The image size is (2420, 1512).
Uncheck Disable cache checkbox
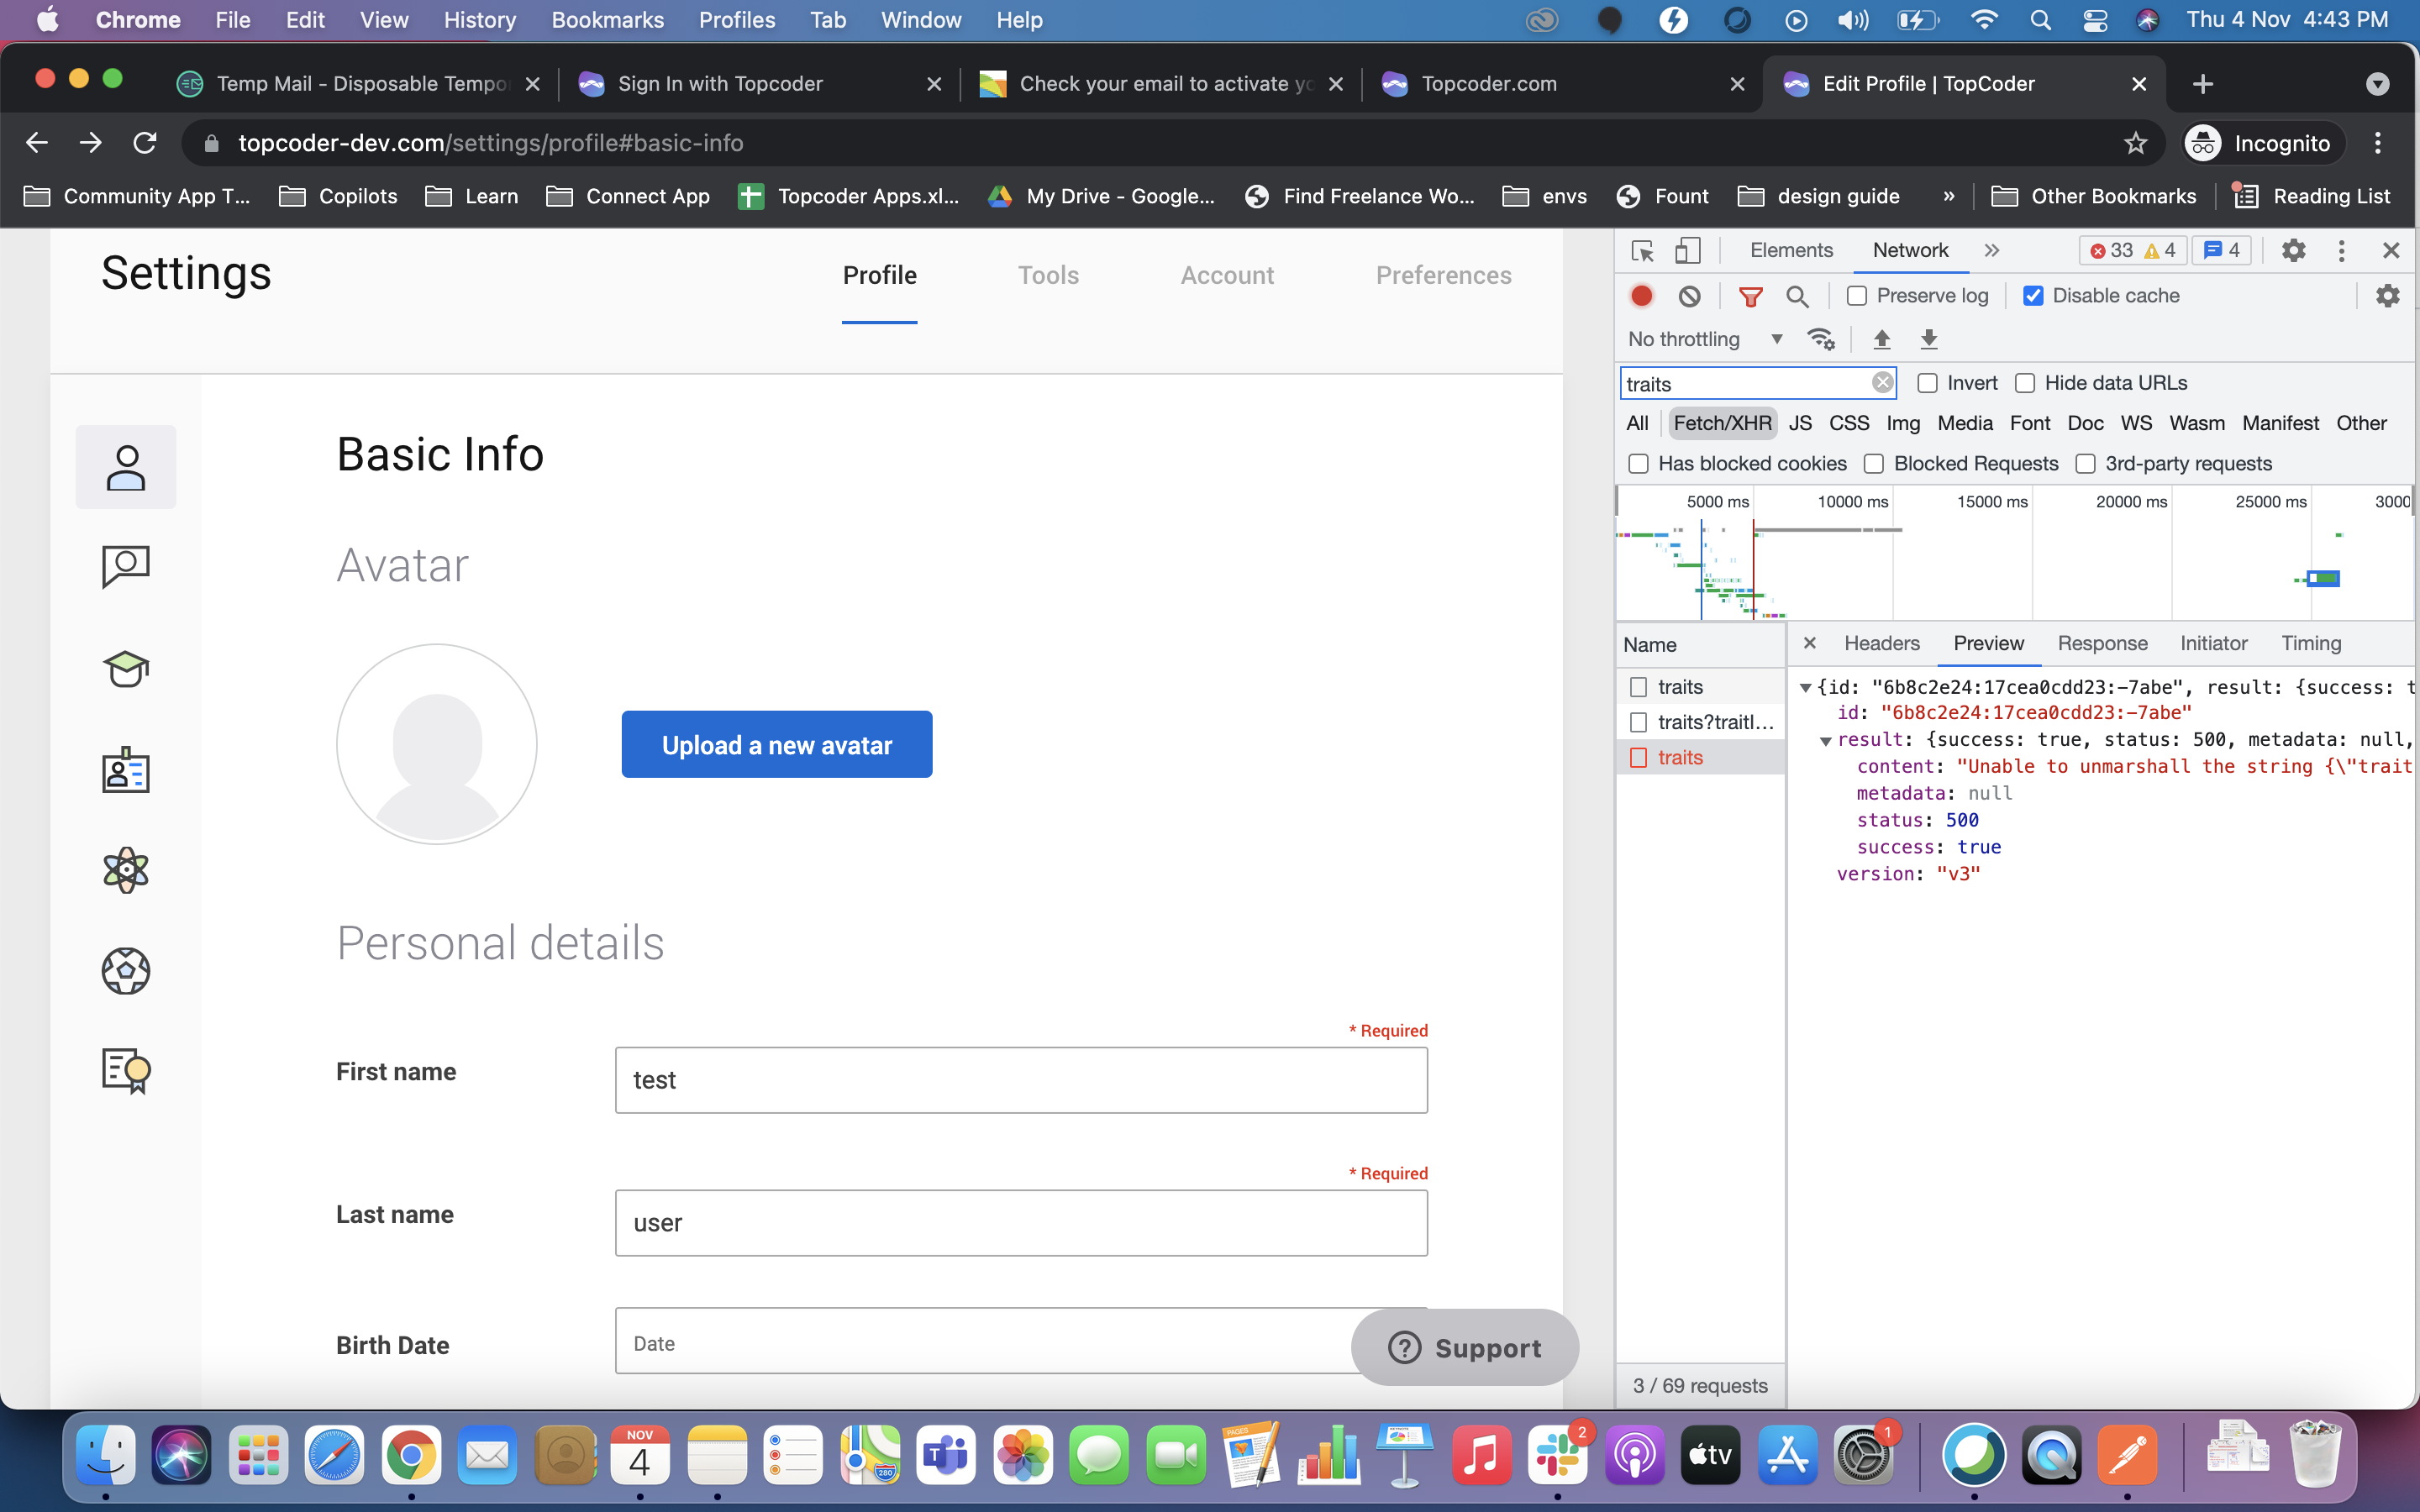click(2033, 296)
